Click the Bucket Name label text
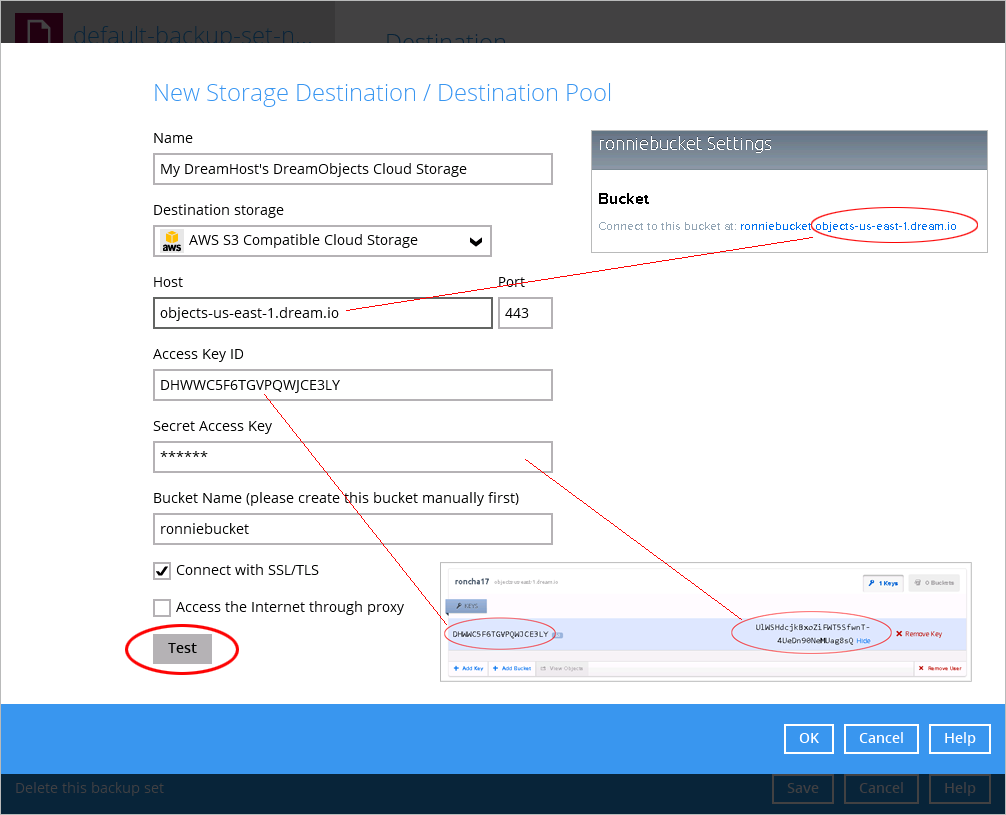Viewport: 1006px width, 815px height. [x=336, y=498]
